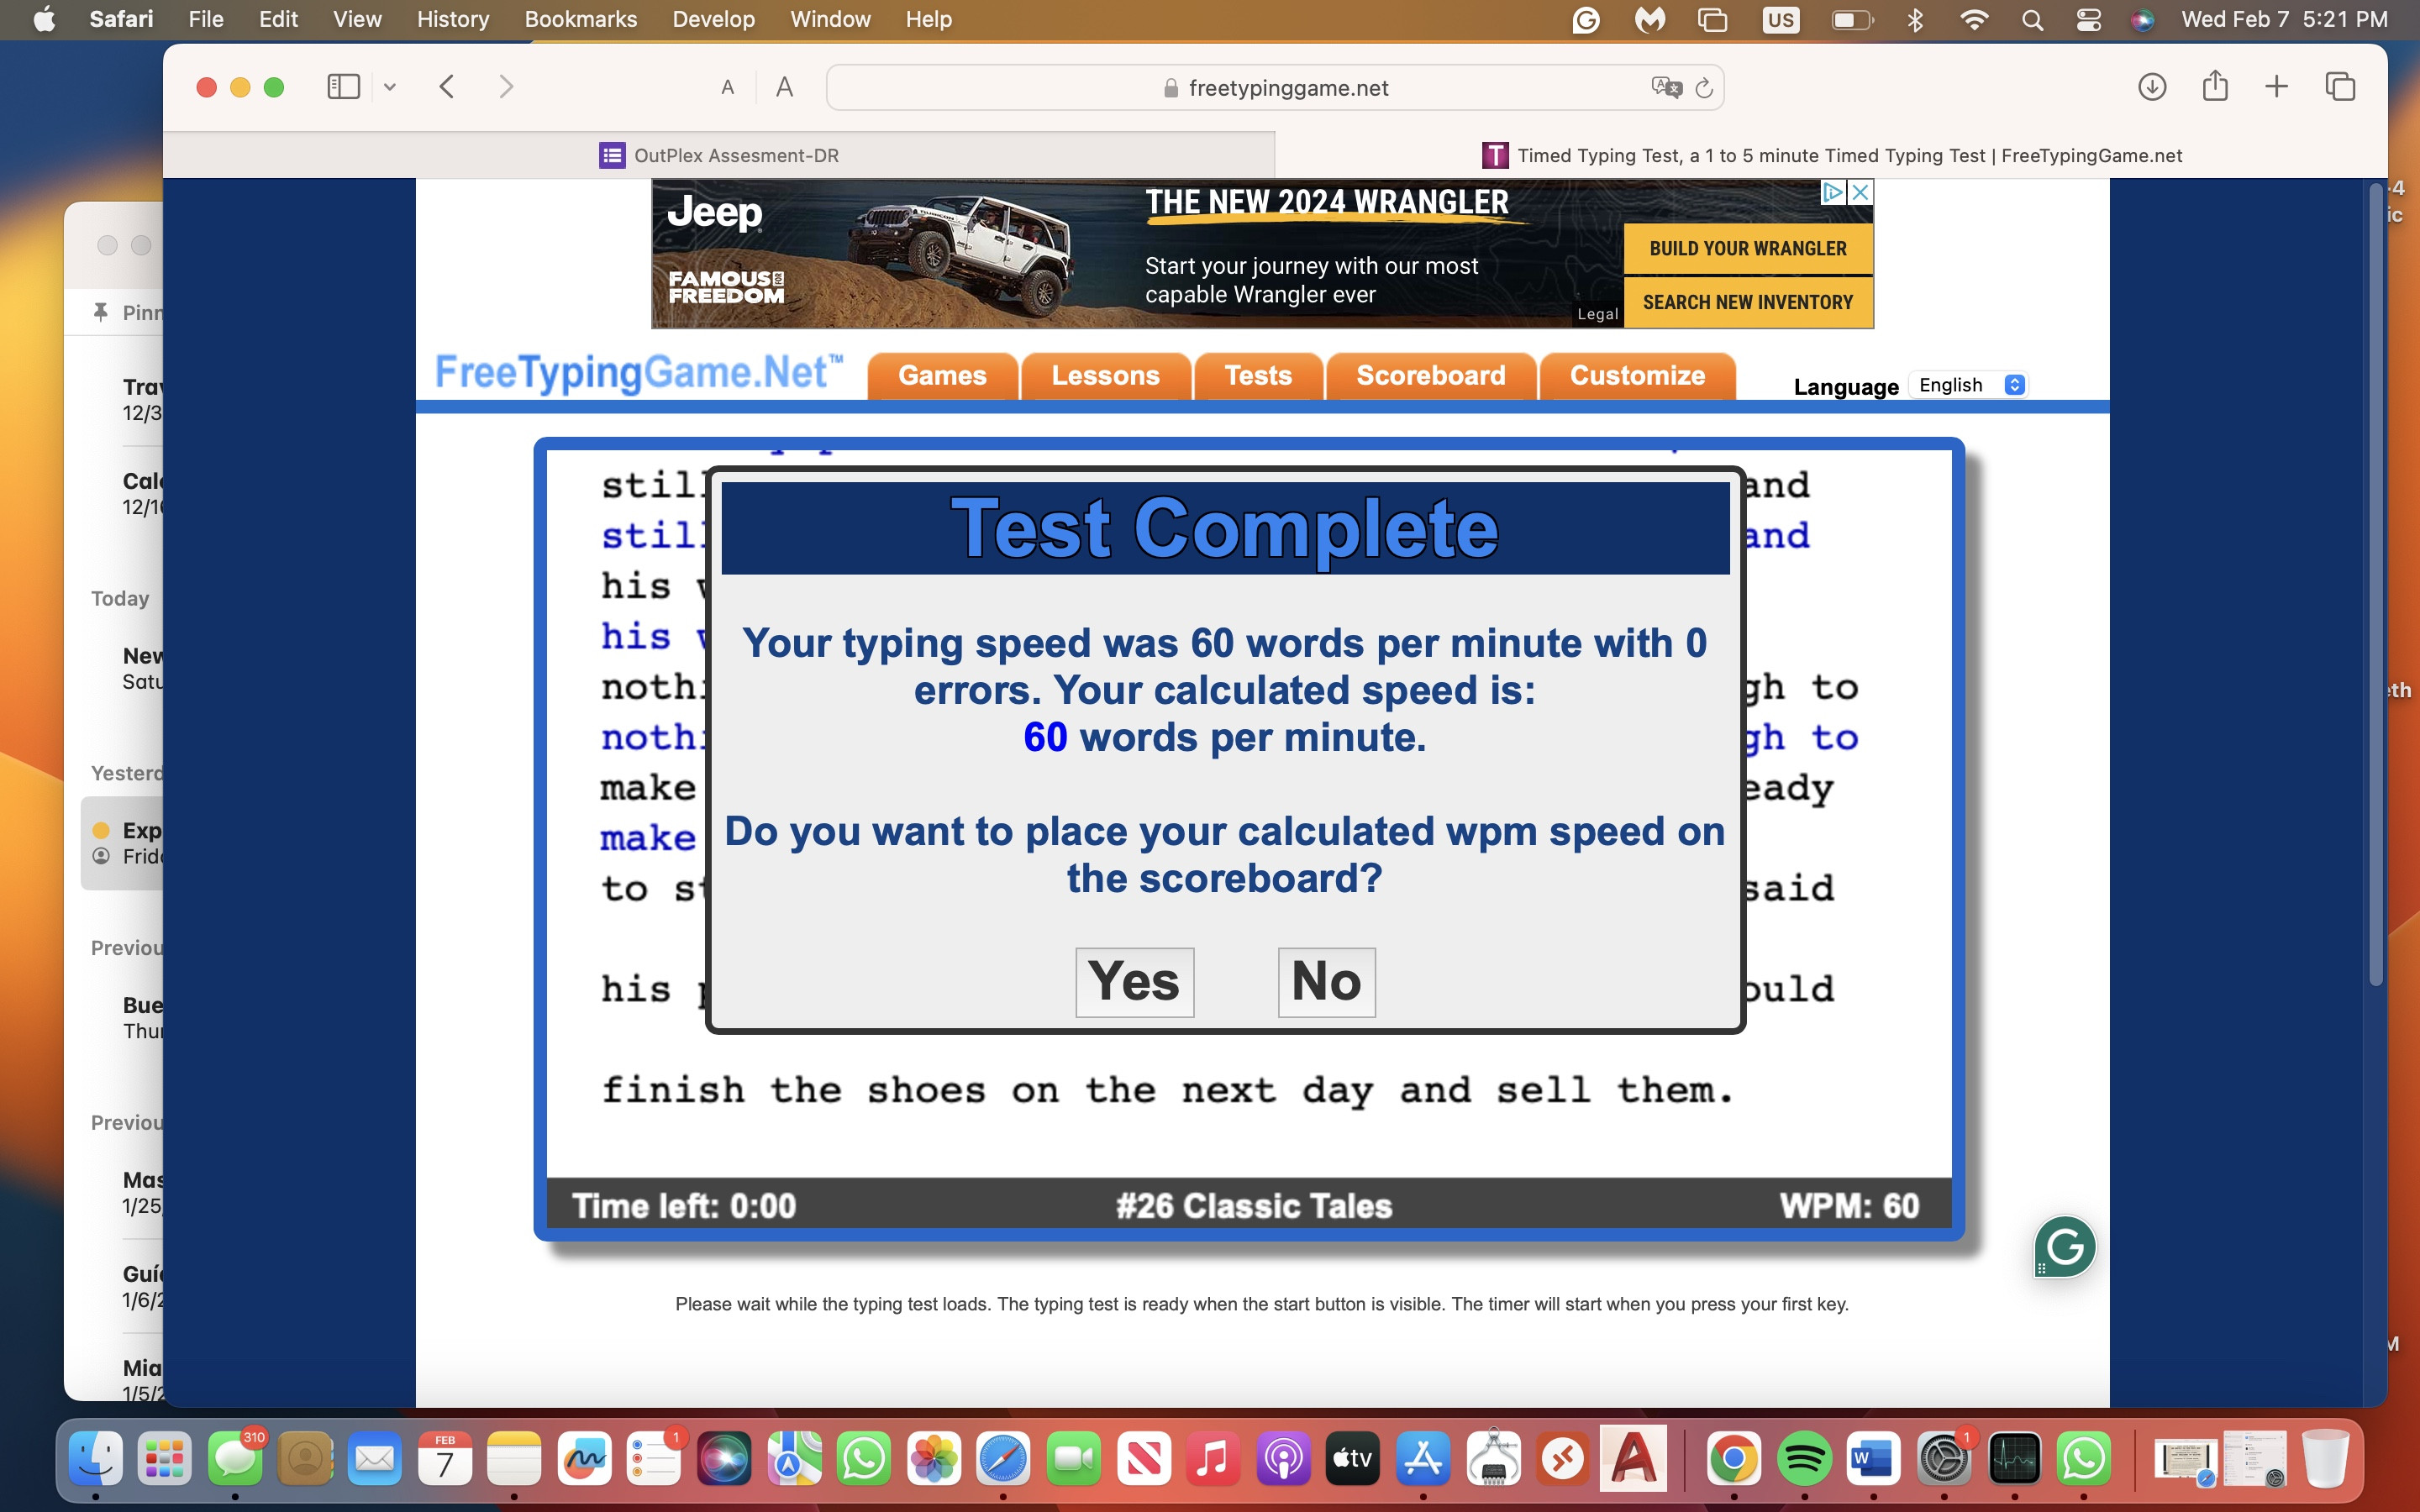Screen dimensions: 2420x1512
Task: Open a new Safari tab
Action: tap(2276, 87)
